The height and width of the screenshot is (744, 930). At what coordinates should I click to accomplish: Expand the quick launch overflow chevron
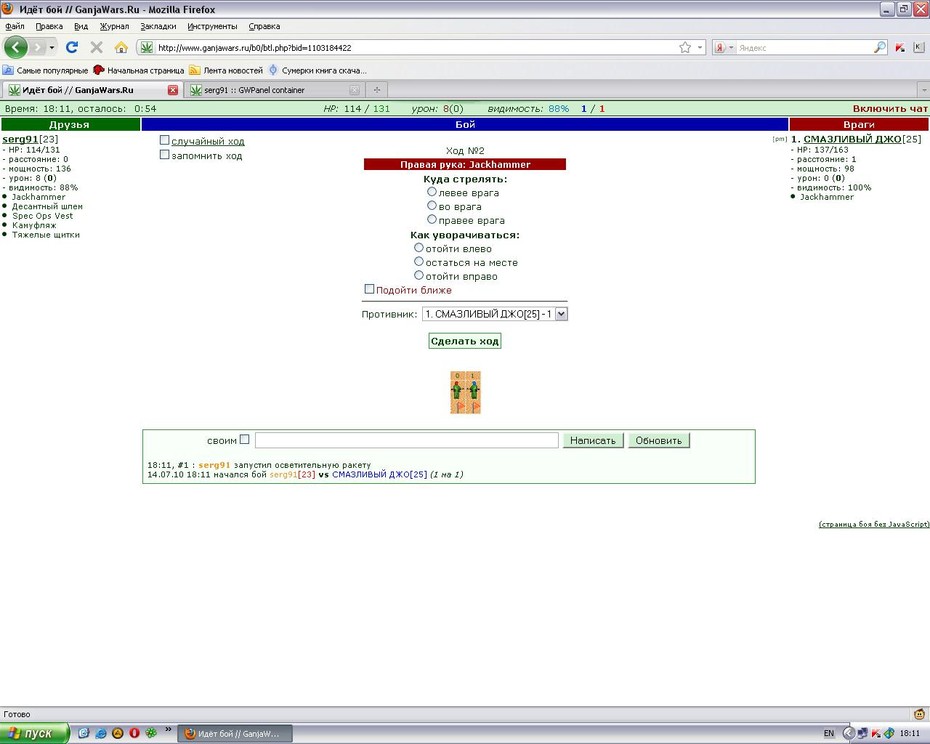point(168,730)
